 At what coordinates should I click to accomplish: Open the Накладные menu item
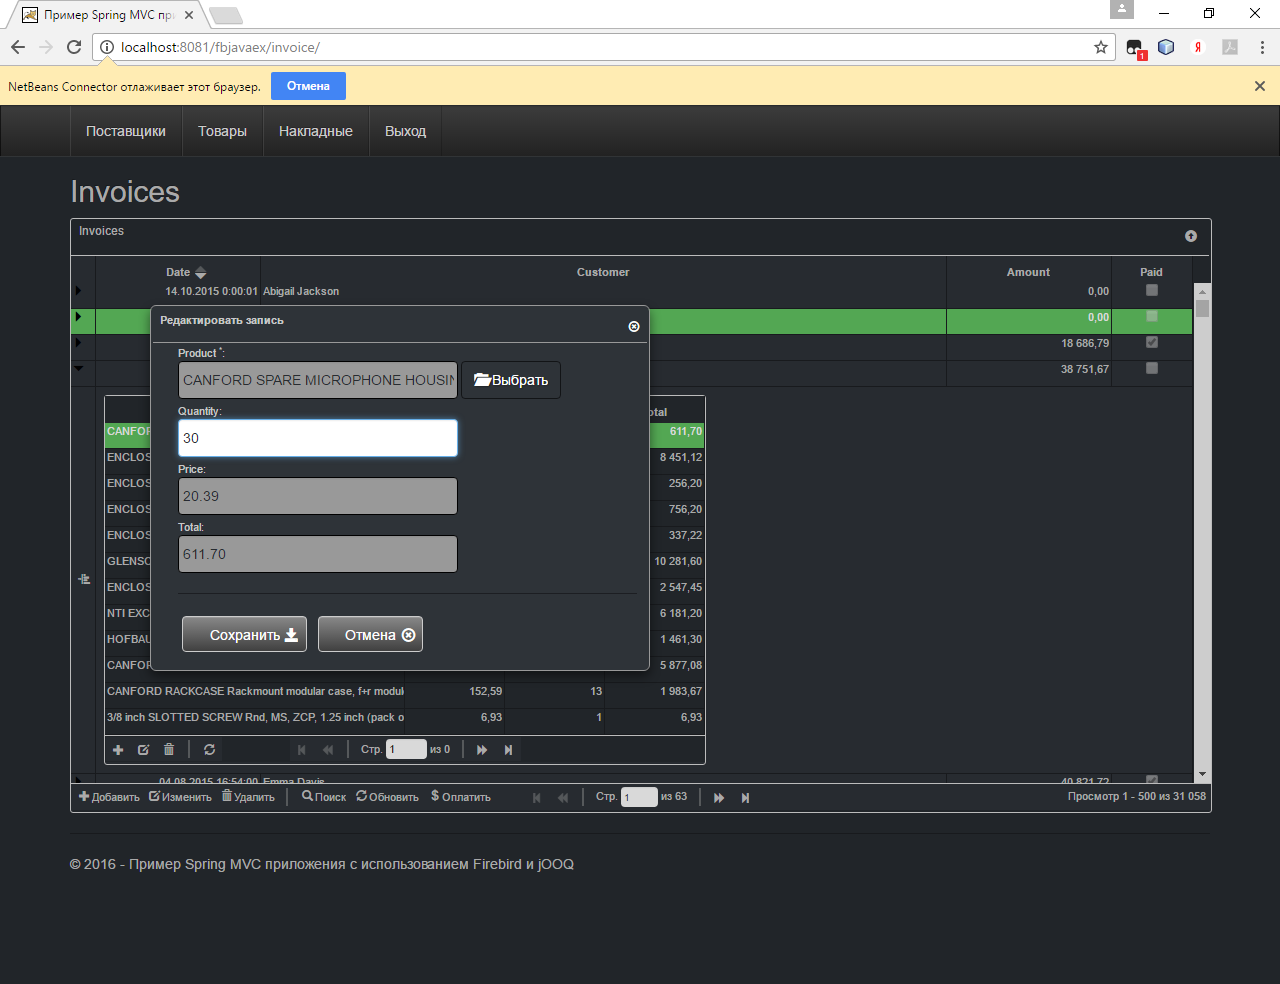[x=316, y=131]
